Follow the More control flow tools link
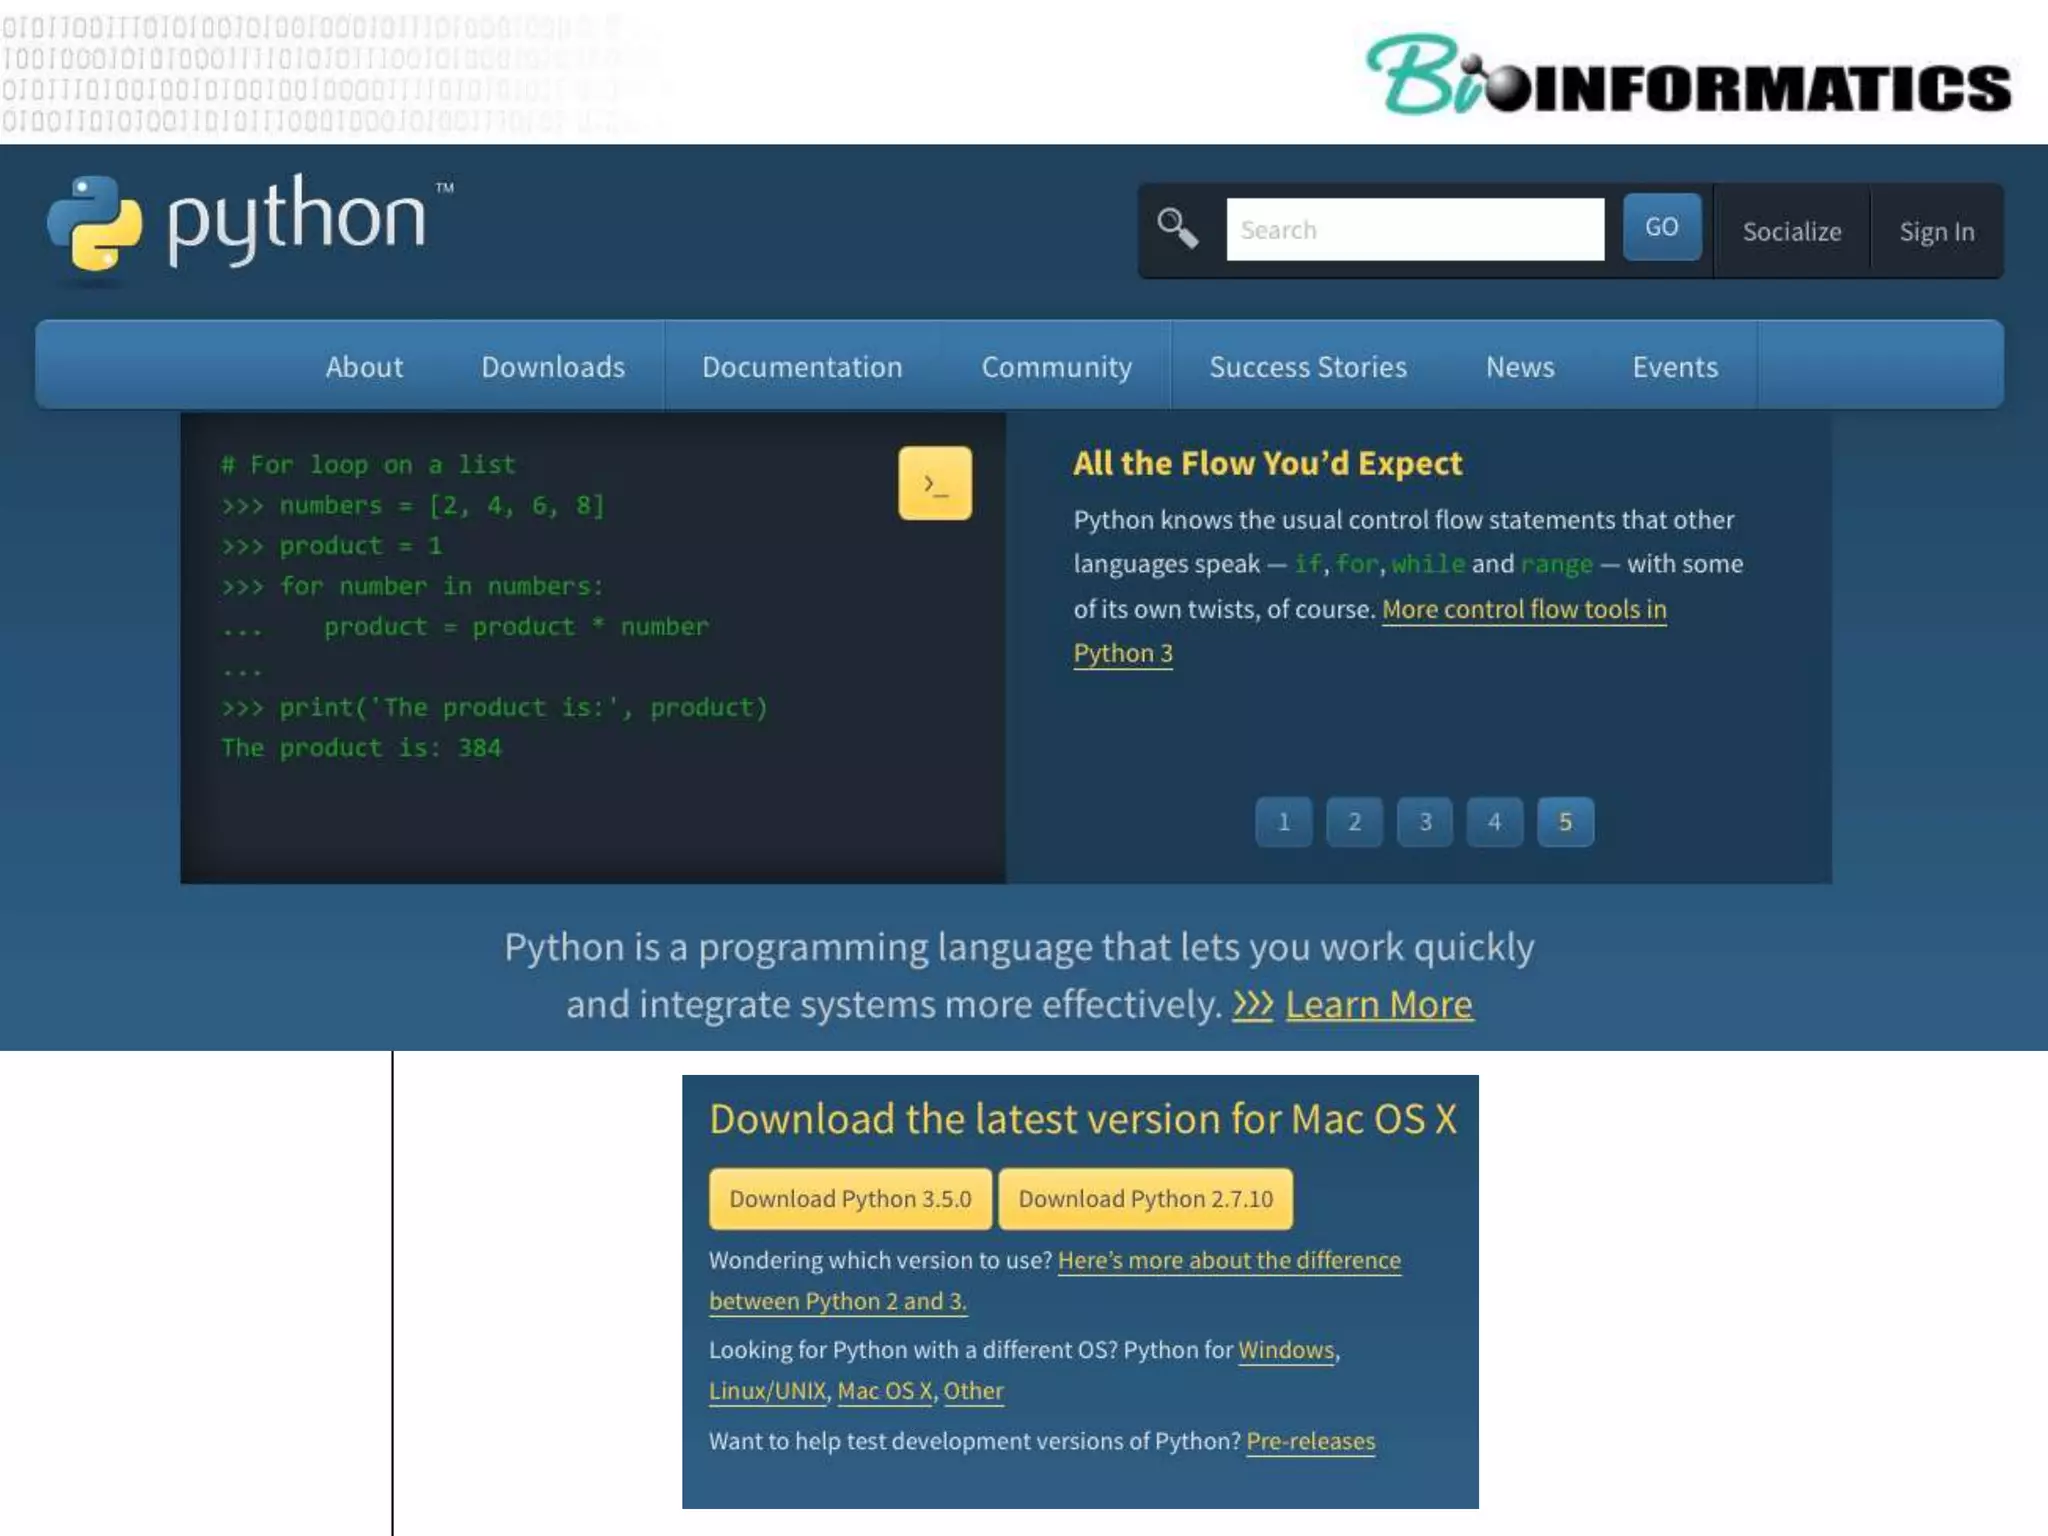 click(x=1524, y=609)
